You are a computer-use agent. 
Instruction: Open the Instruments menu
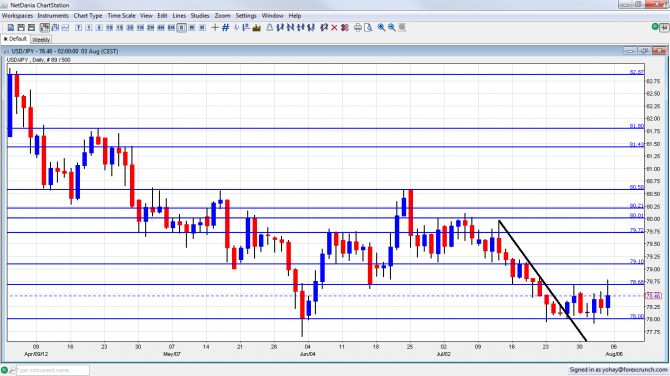(x=53, y=16)
